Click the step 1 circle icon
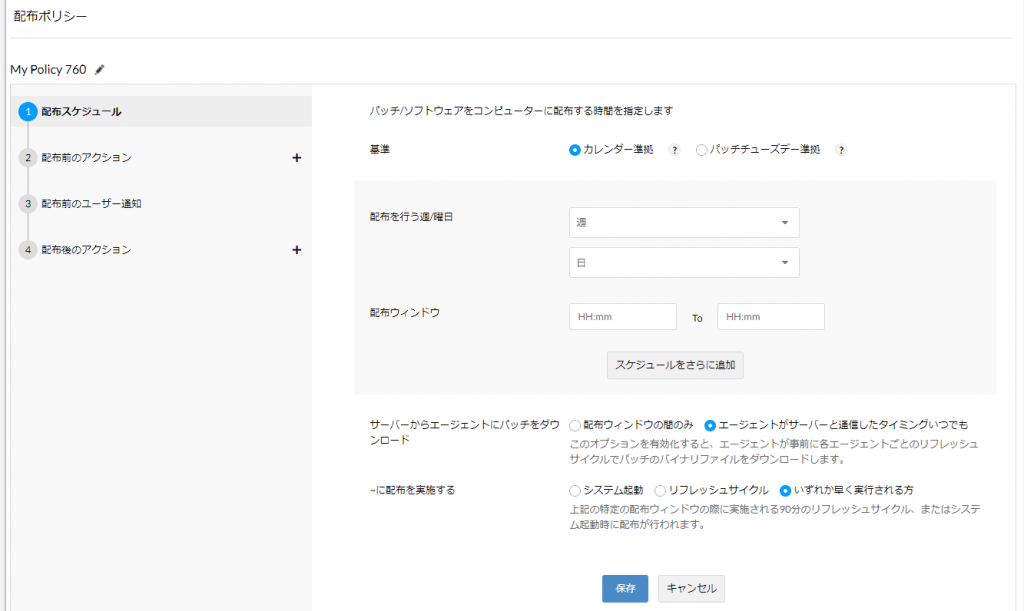Viewport: 1024px width, 611px height. point(28,112)
